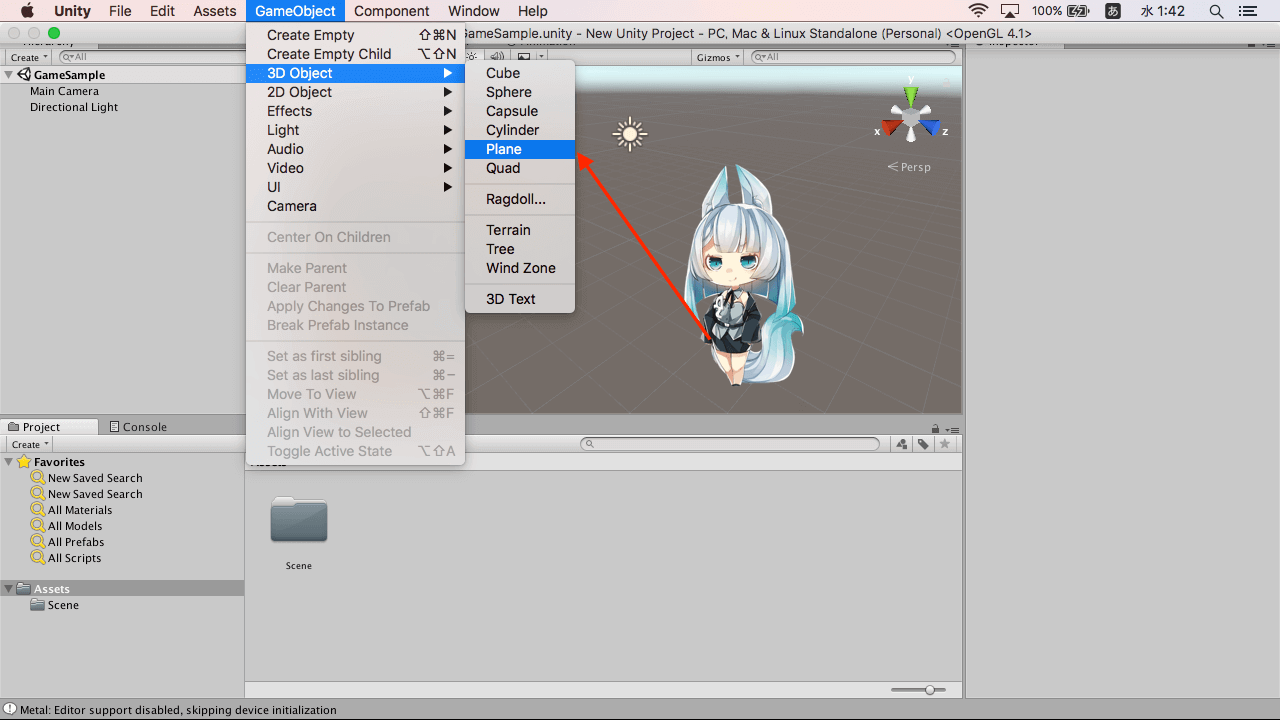The image size is (1280, 720).
Task: Choose Cube in the 3D Object submenu
Action: pos(519,73)
